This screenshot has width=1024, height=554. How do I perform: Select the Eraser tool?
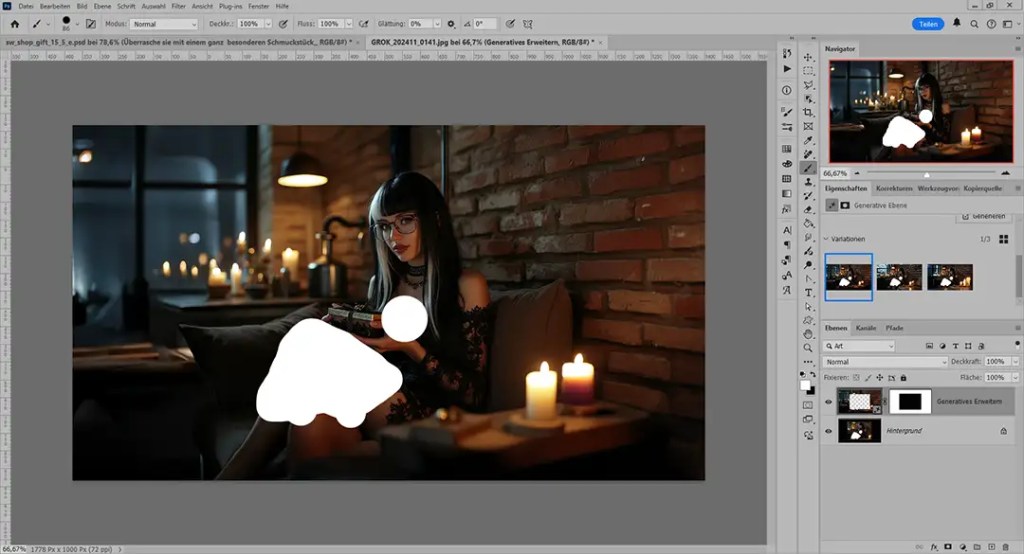pyautogui.click(x=808, y=209)
